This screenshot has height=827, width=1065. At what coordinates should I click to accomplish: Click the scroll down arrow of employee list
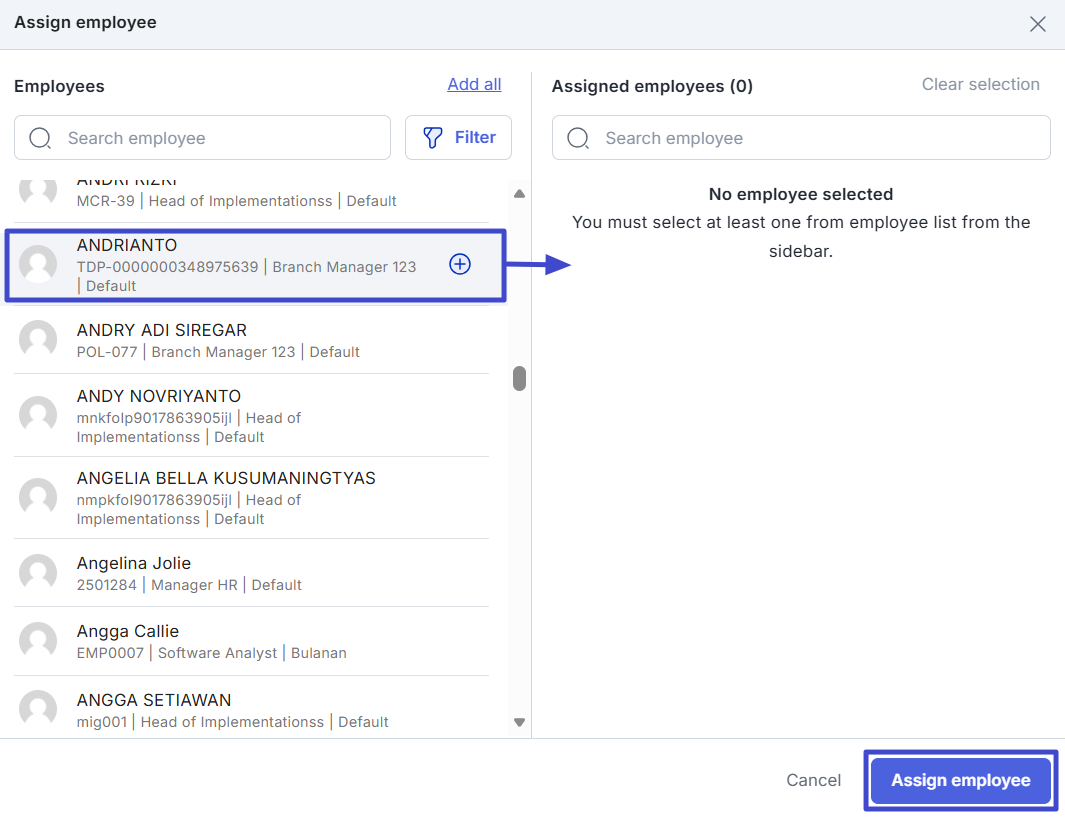point(519,721)
